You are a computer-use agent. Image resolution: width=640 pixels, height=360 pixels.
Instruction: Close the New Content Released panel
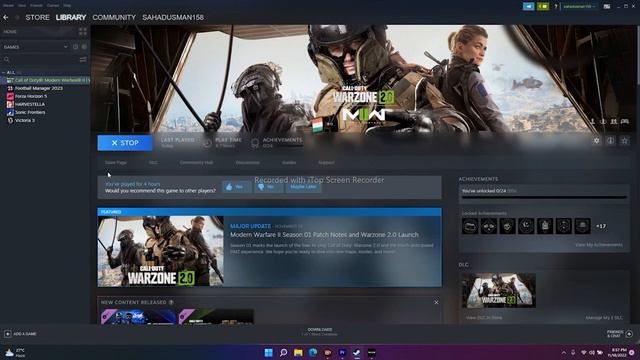(x=436, y=302)
